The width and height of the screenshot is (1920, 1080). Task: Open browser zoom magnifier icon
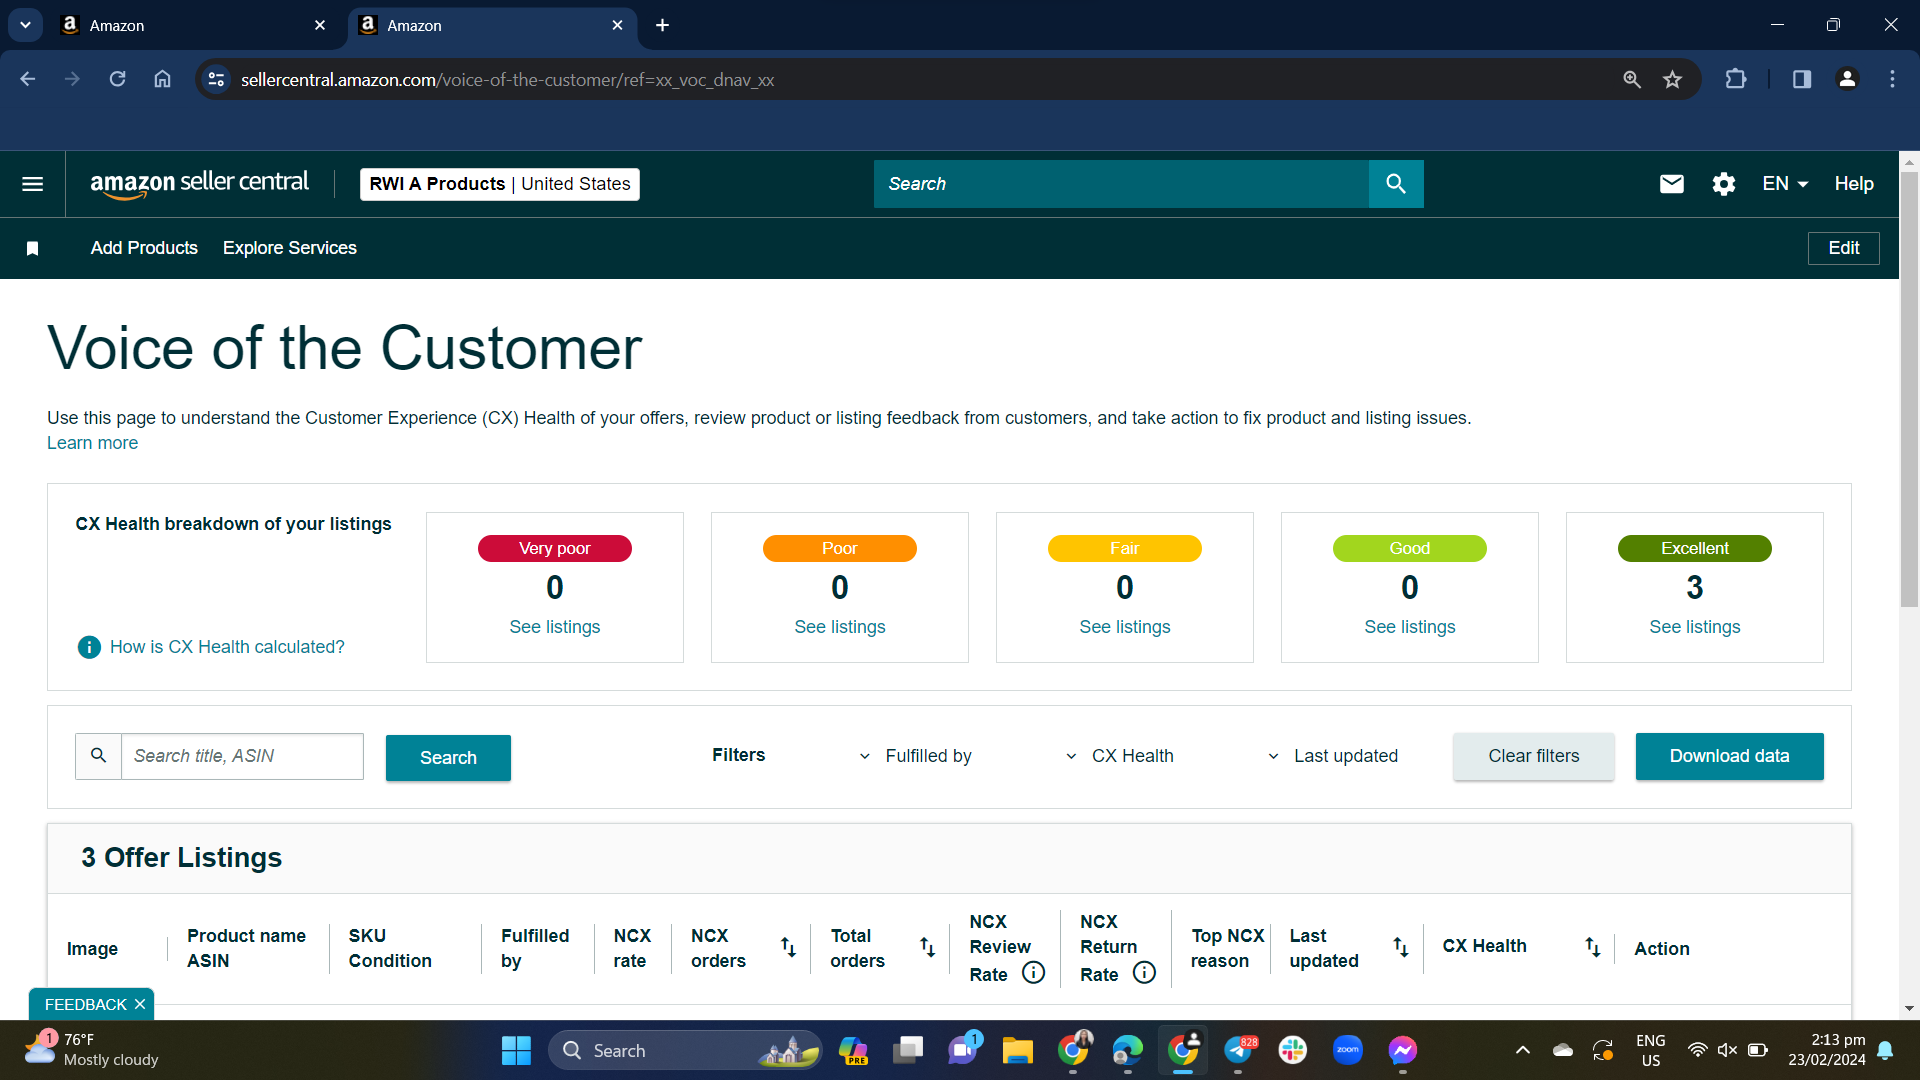coord(1632,79)
